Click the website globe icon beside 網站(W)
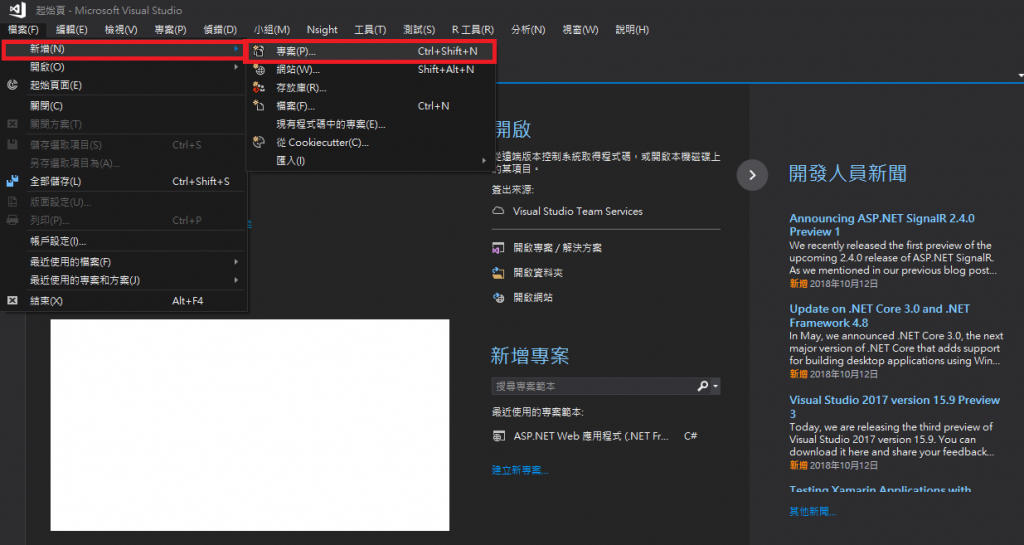 [x=259, y=69]
